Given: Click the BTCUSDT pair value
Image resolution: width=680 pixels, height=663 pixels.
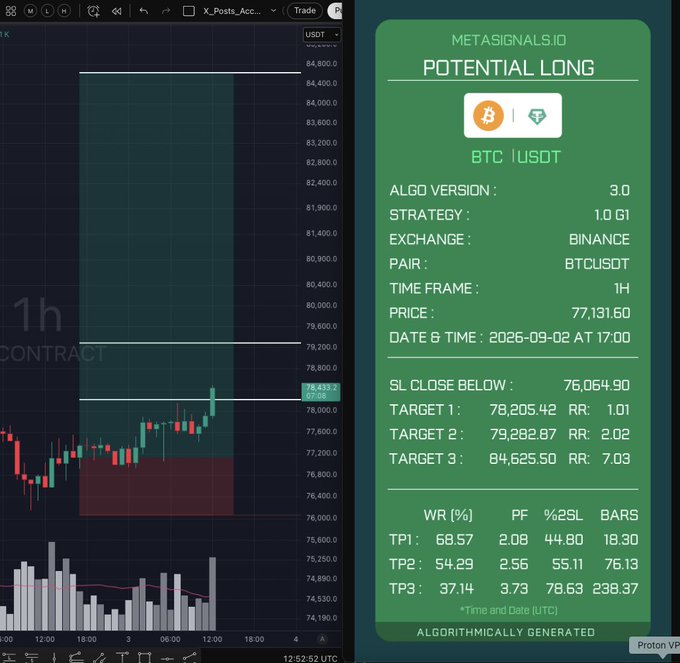Looking at the screenshot, I should pos(597,264).
